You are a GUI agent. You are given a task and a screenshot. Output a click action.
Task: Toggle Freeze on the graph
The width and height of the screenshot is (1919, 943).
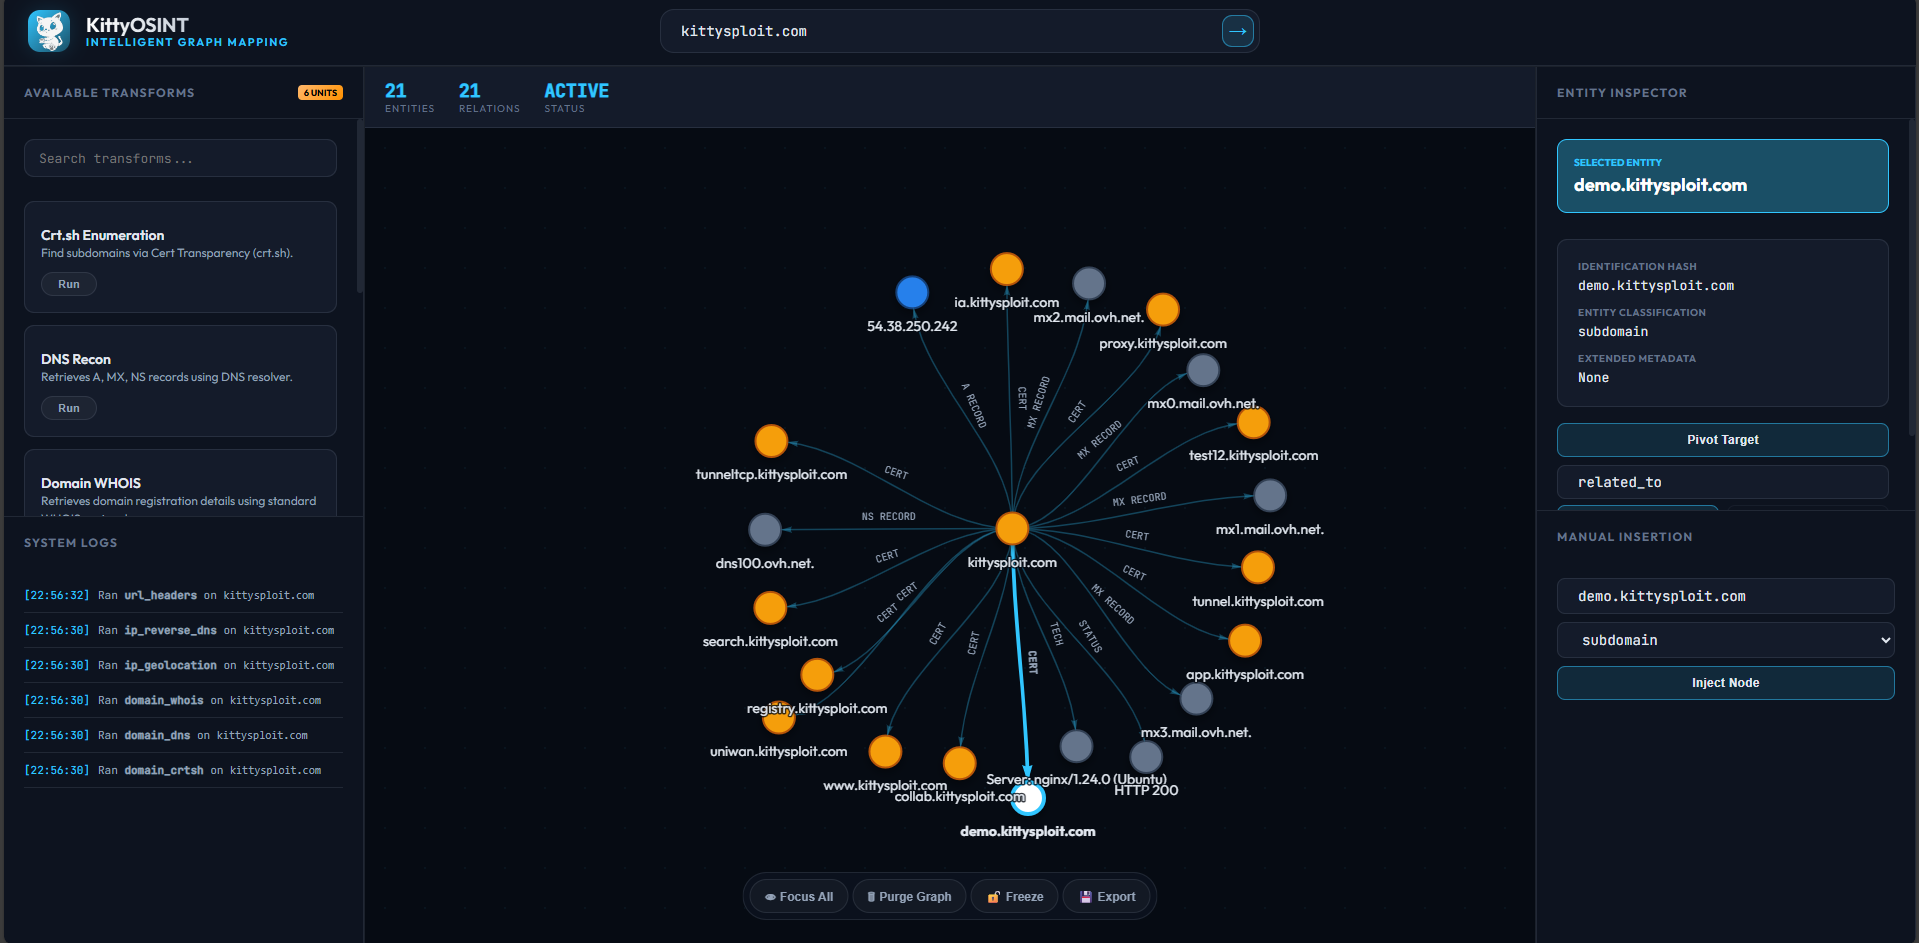coord(1015,897)
